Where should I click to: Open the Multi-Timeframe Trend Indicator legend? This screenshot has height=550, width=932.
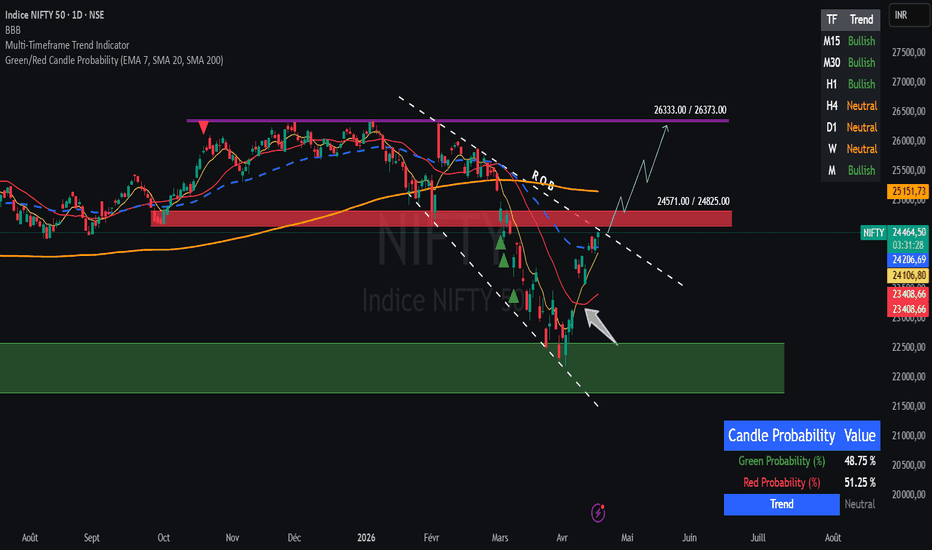coord(67,45)
